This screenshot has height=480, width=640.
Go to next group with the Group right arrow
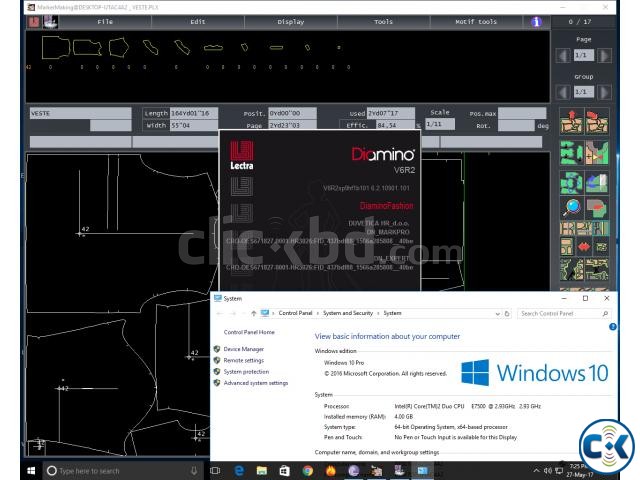coord(604,92)
